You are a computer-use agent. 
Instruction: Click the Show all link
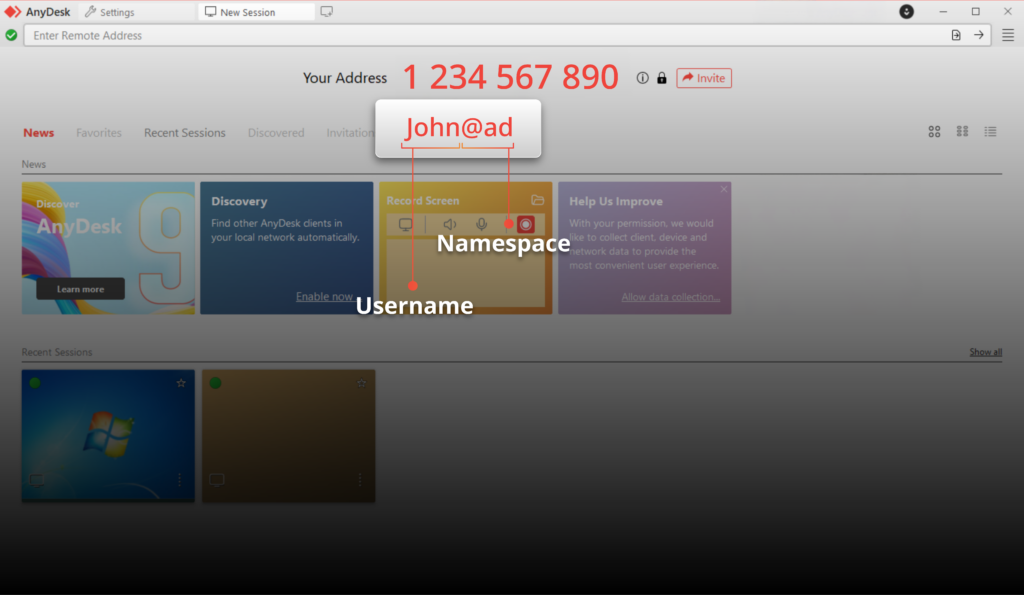pos(985,352)
